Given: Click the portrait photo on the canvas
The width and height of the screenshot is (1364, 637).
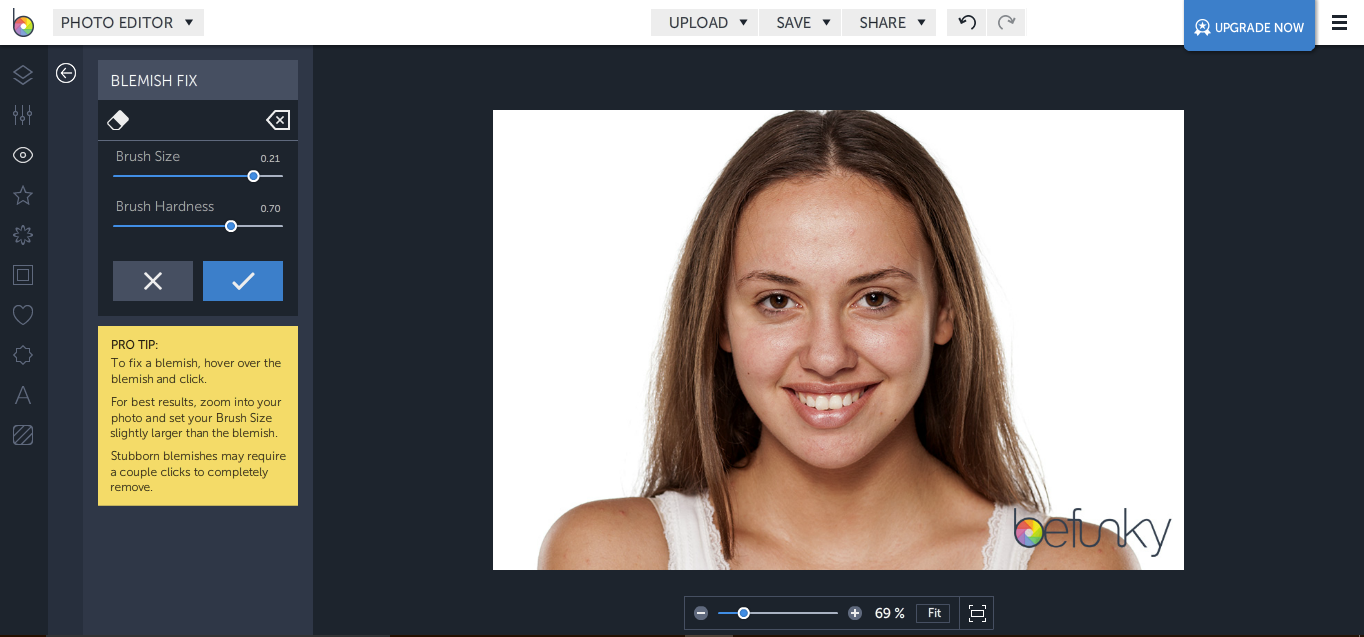Looking at the screenshot, I should pyautogui.click(x=838, y=340).
